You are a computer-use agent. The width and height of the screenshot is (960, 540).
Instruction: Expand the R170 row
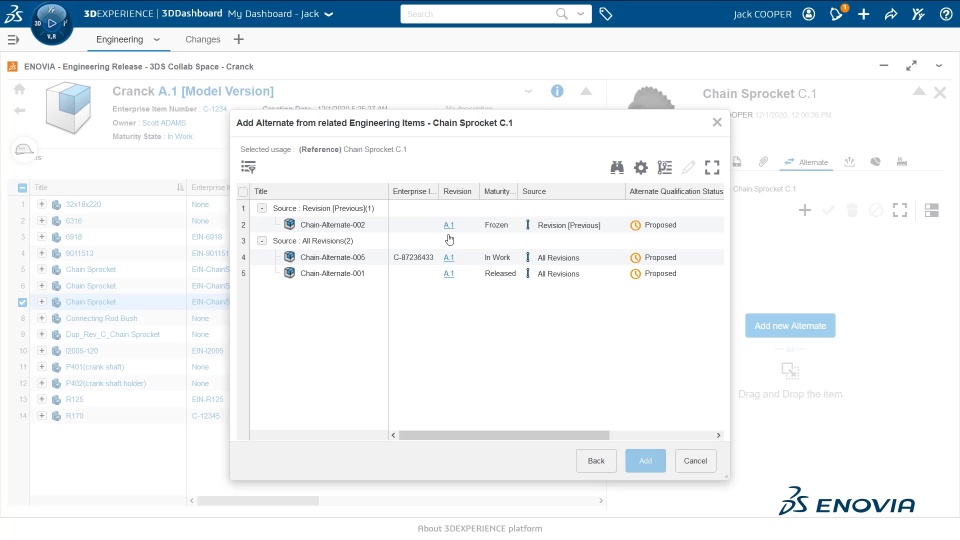point(42,415)
